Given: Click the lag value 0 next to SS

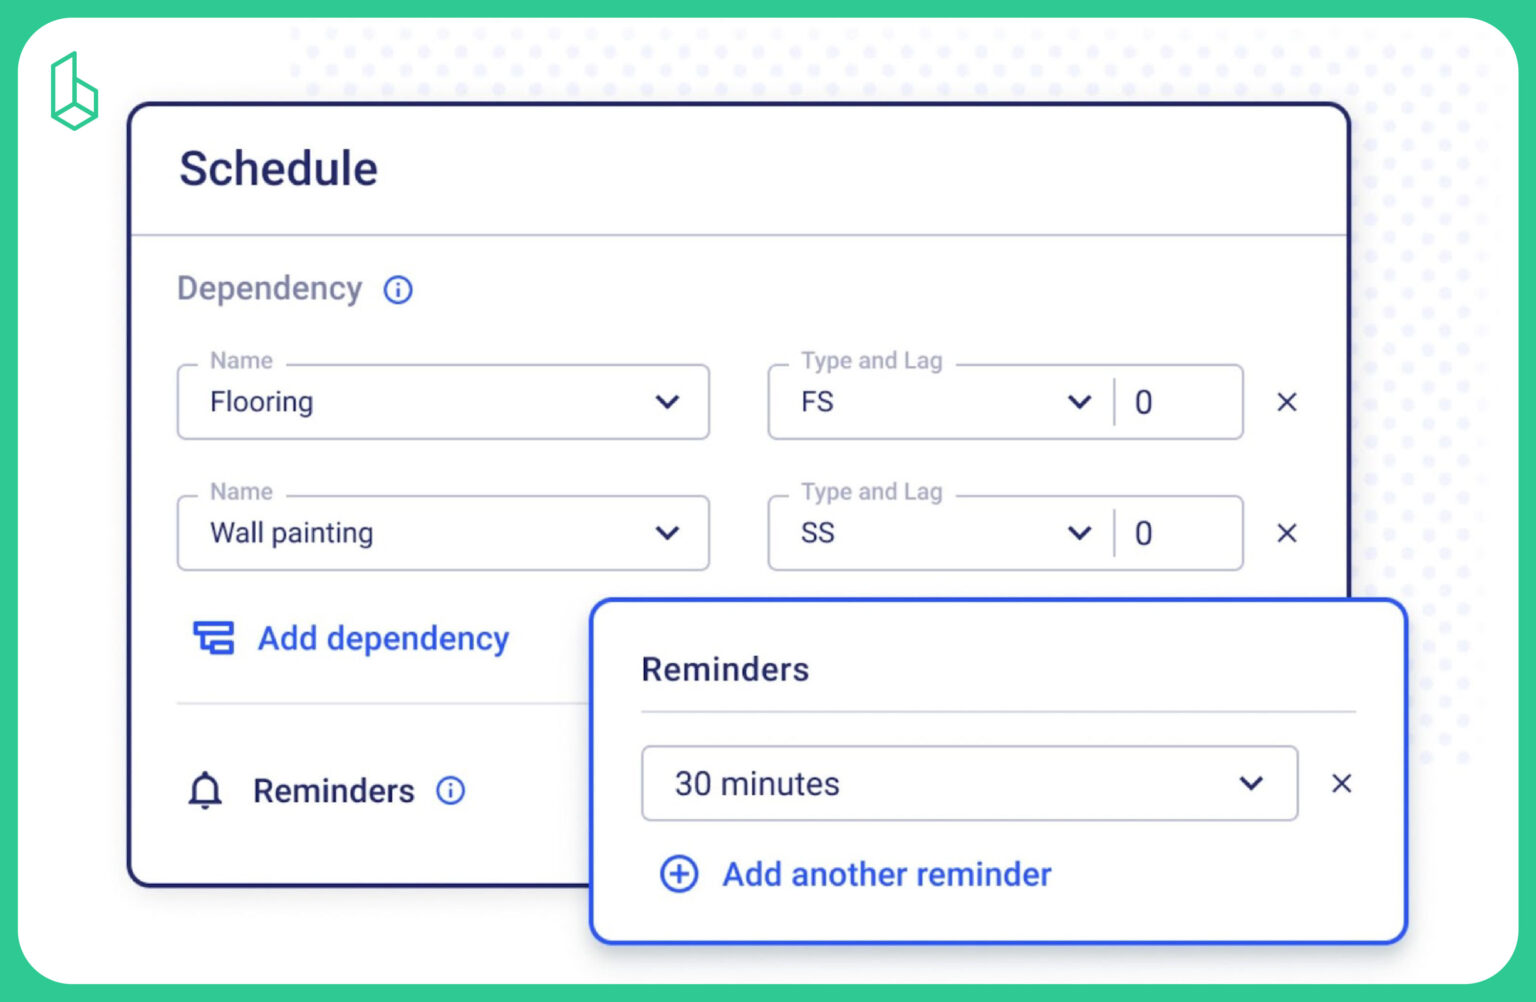Looking at the screenshot, I should pyautogui.click(x=1144, y=533).
